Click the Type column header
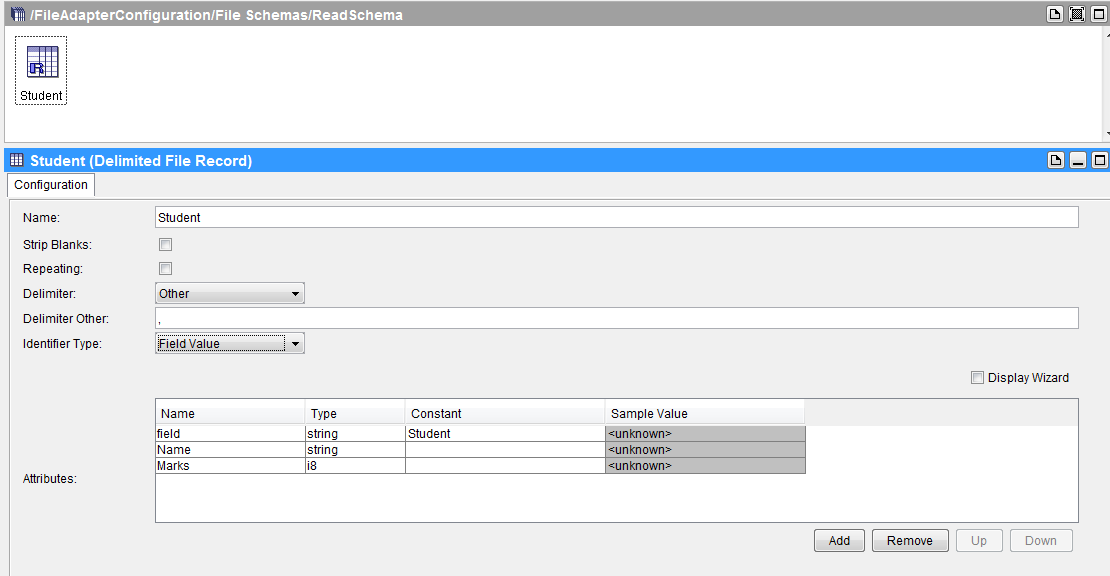The image size is (1110, 576). pyautogui.click(x=355, y=413)
